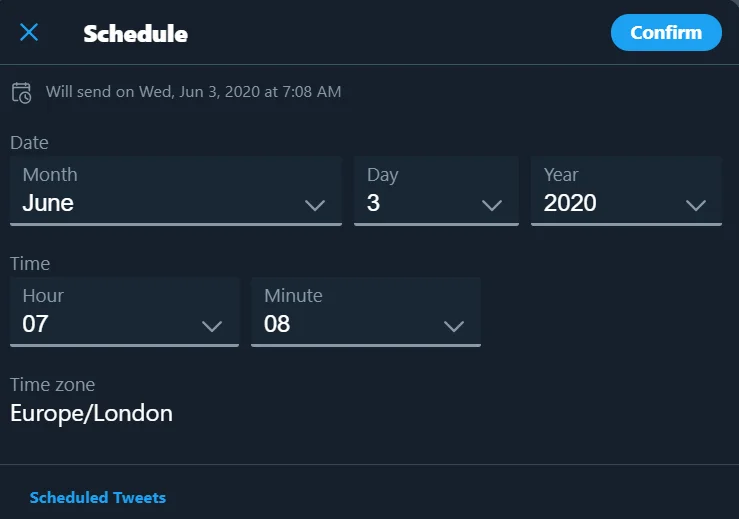The image size is (739, 519).
Task: Click the "Will send on" summary text
Action: click(x=193, y=92)
